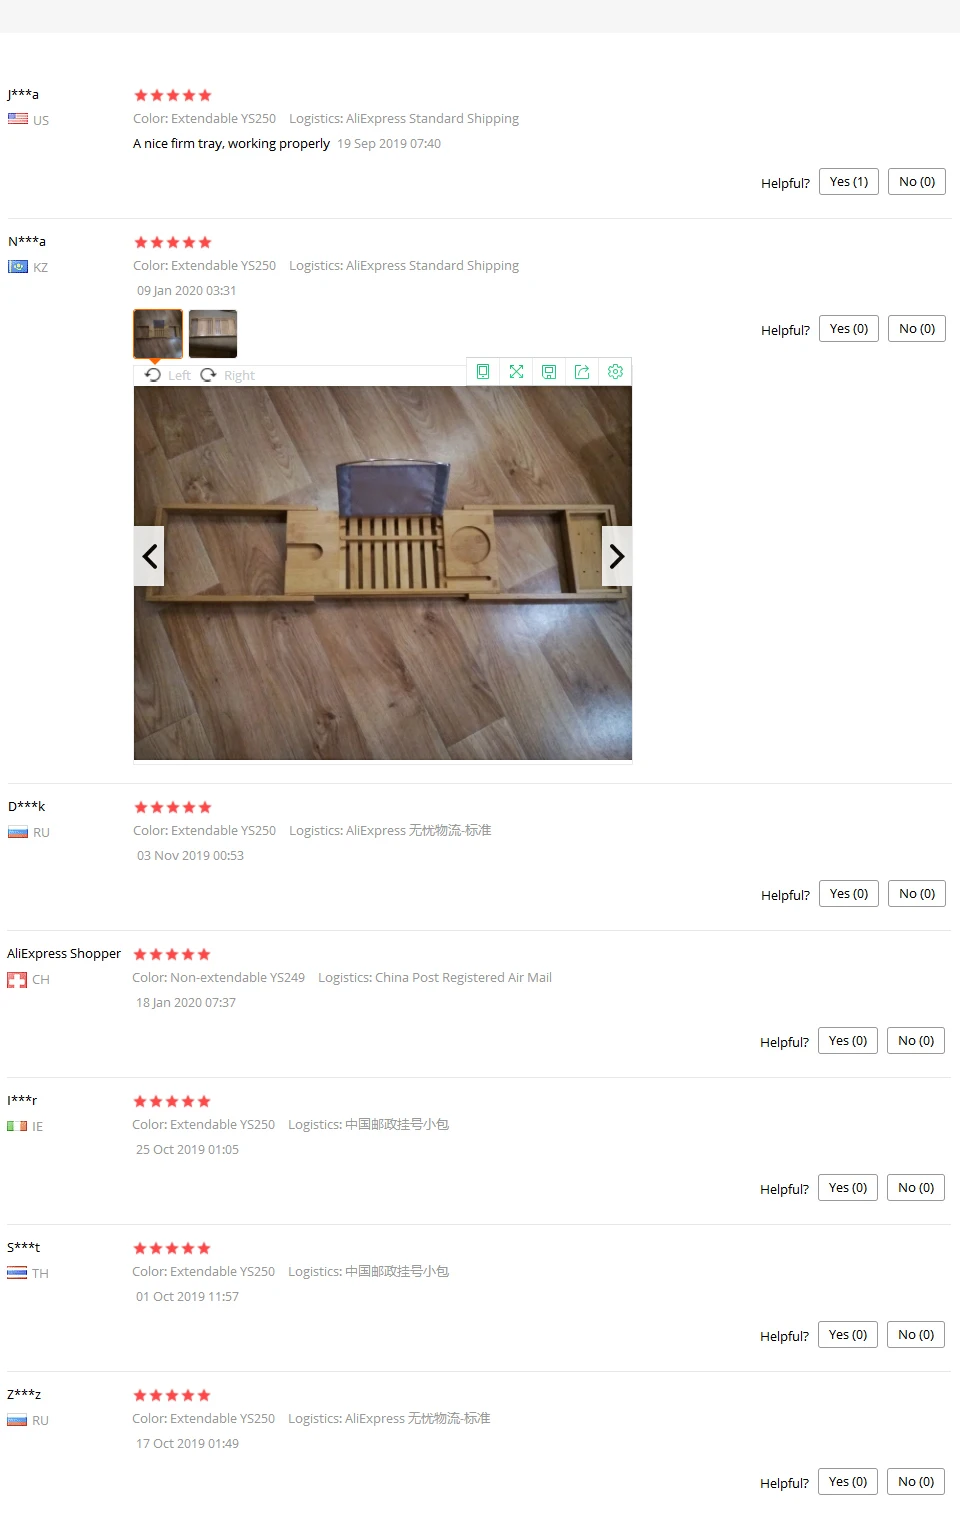Select the second review photo thumbnail

[213, 334]
